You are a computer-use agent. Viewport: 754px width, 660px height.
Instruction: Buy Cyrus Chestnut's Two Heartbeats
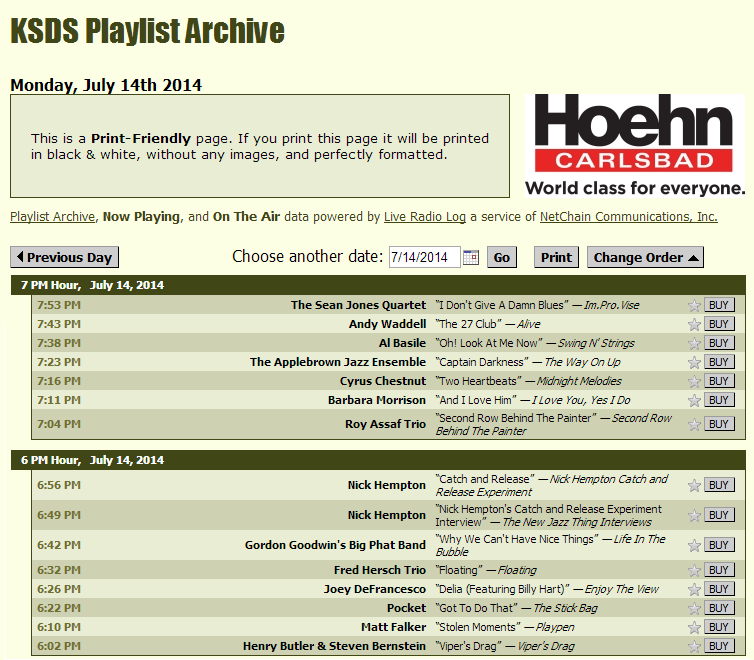click(719, 381)
